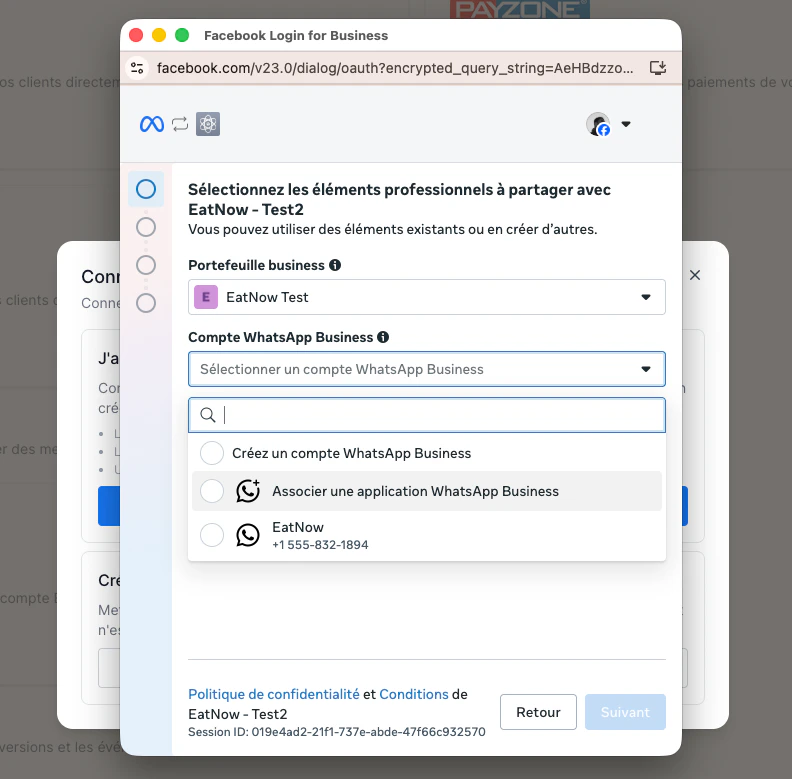The image size is (792, 779).
Task: Select Créez un compte WhatsApp Business radio
Action: pyautogui.click(x=212, y=453)
